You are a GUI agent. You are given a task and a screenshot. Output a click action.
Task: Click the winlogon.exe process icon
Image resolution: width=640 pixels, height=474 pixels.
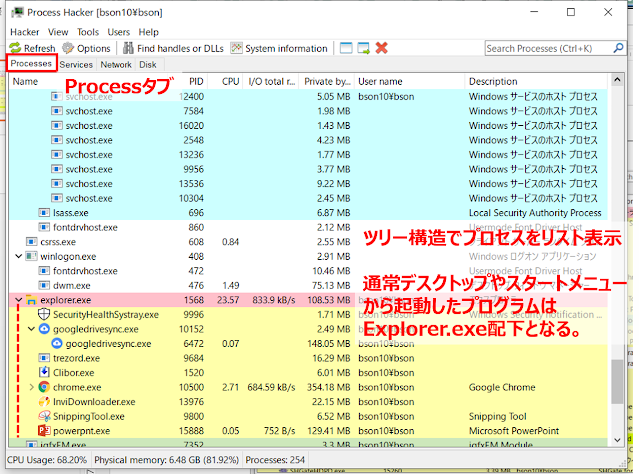(x=31, y=256)
